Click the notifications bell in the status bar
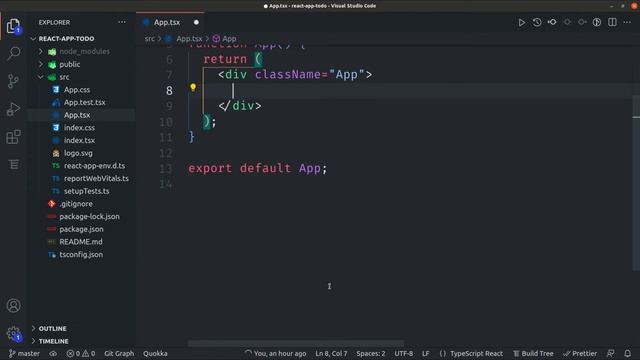The image size is (640, 360). (627, 353)
